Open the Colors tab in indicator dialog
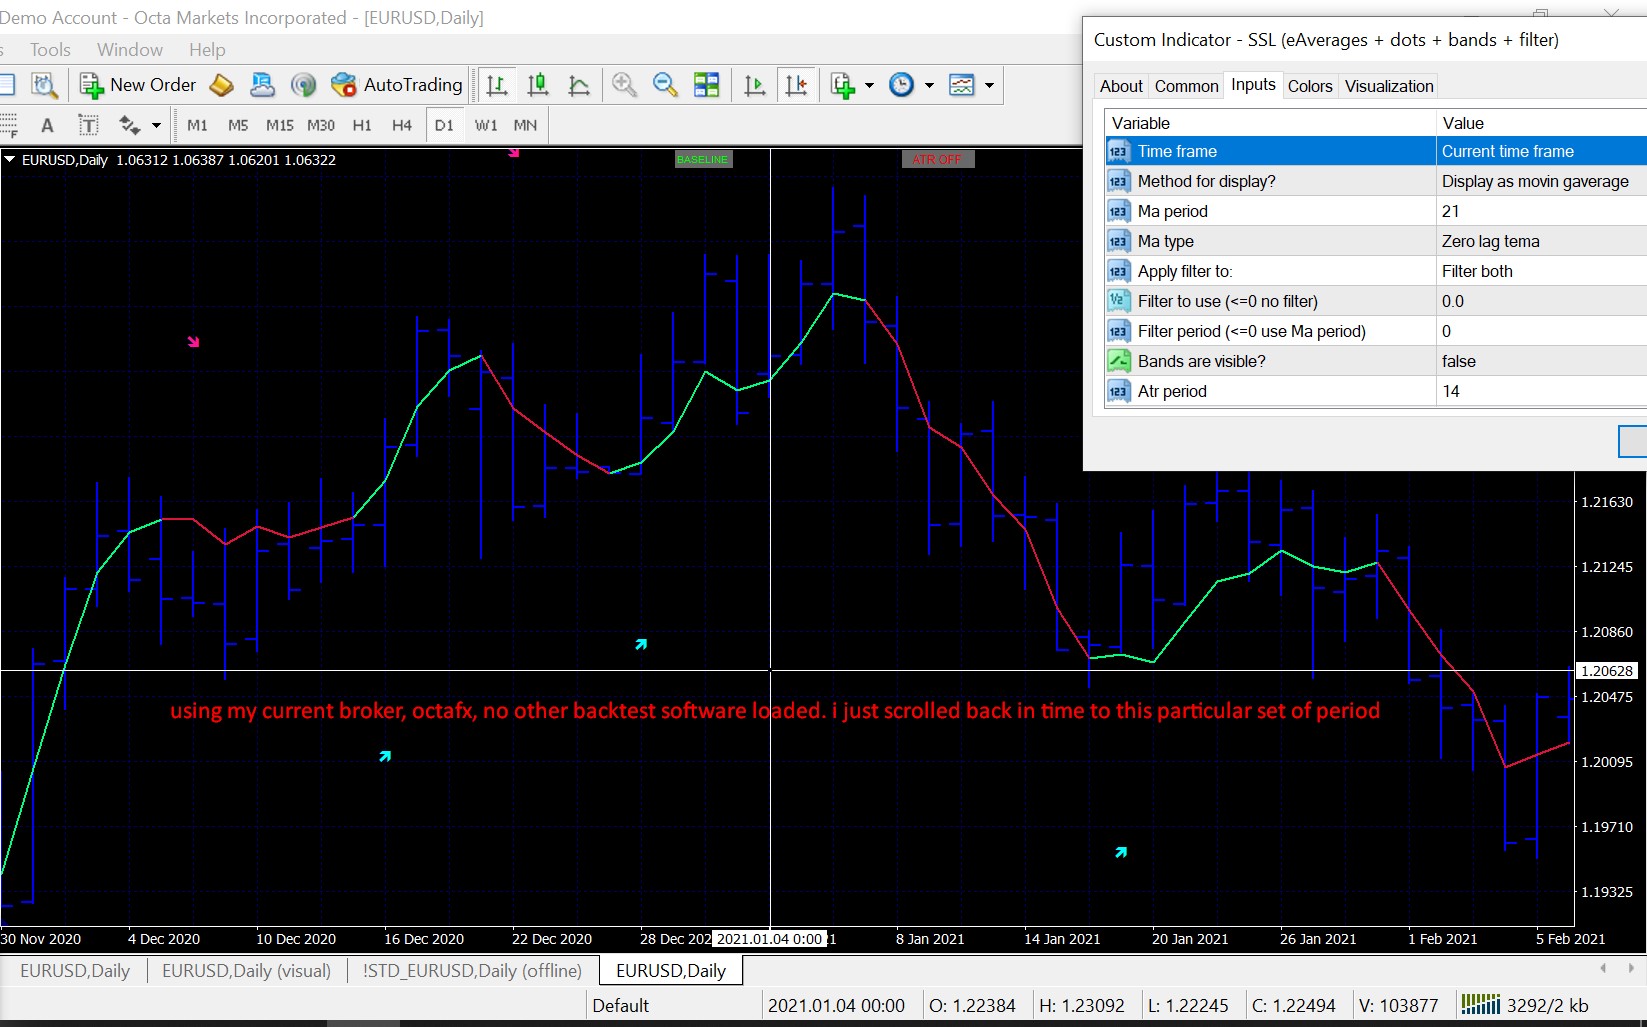The width and height of the screenshot is (1647, 1027). (1309, 86)
